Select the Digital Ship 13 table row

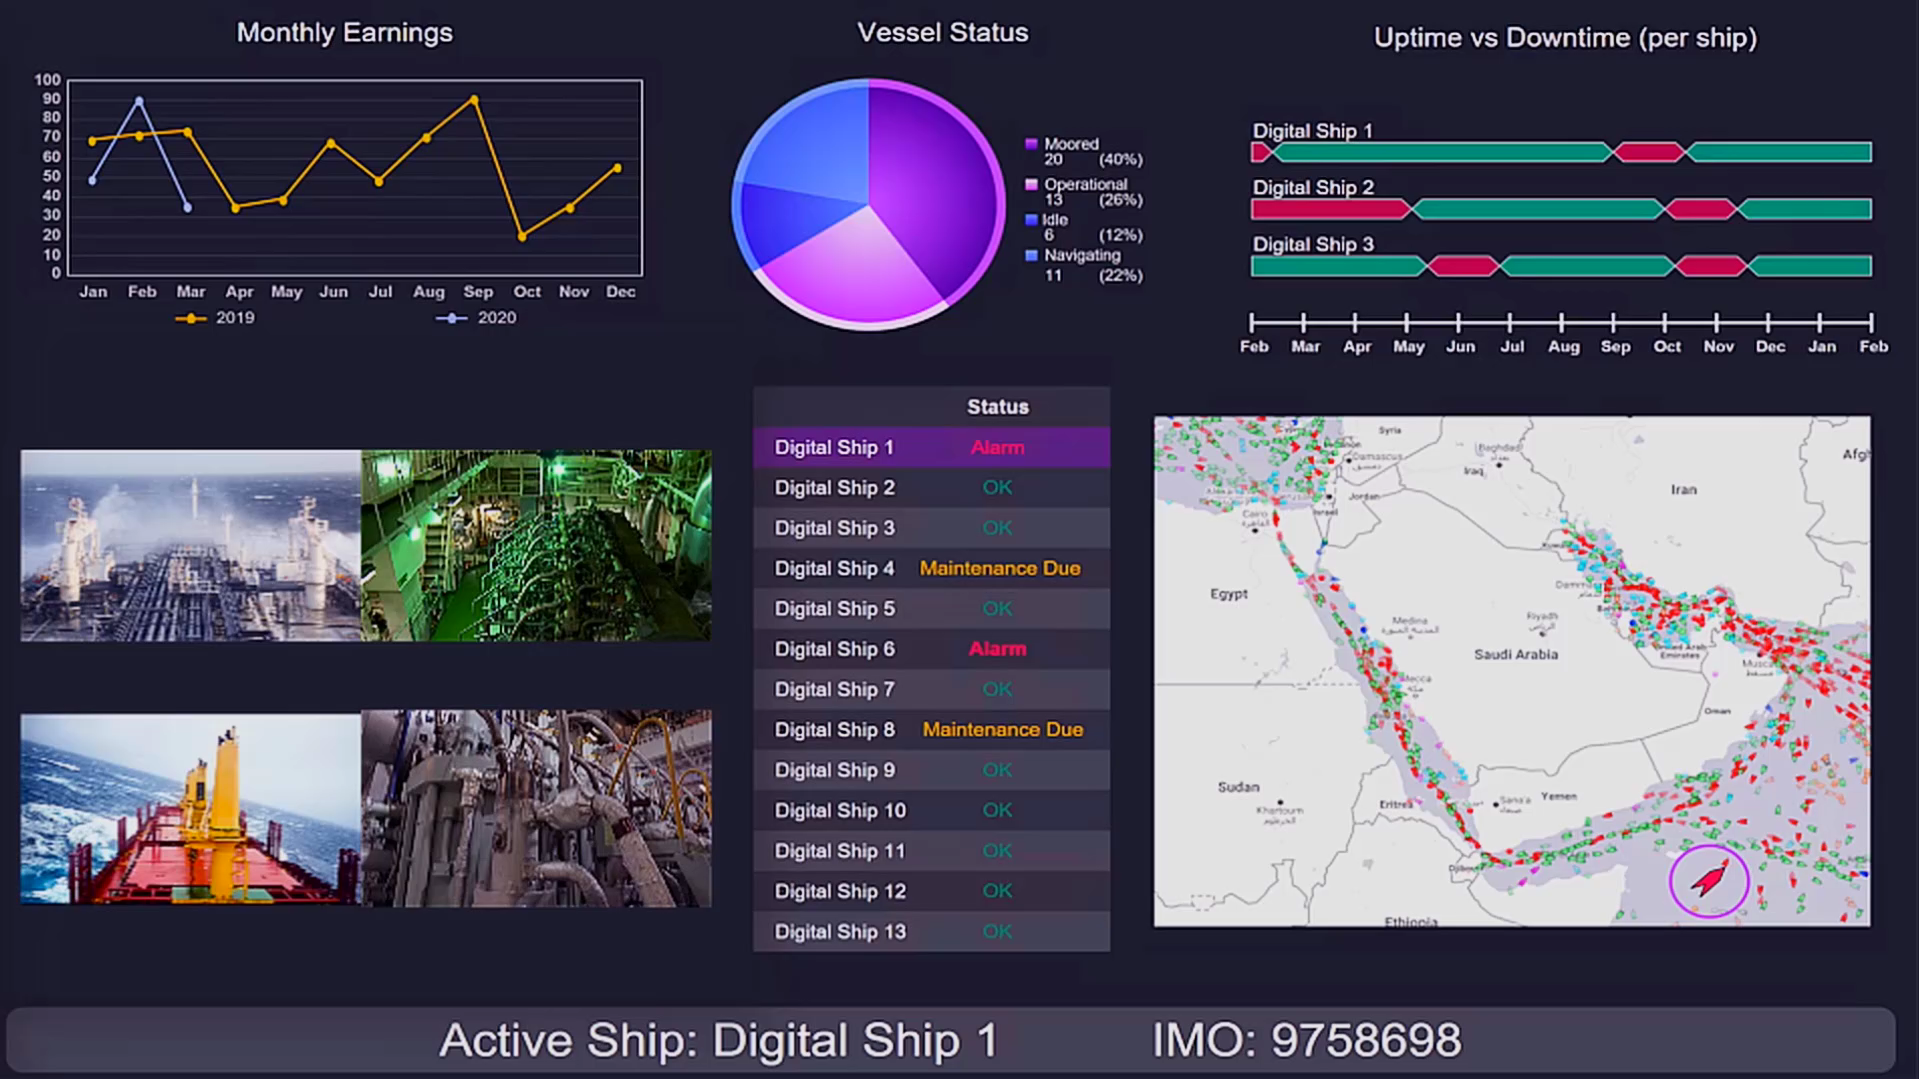pos(931,931)
